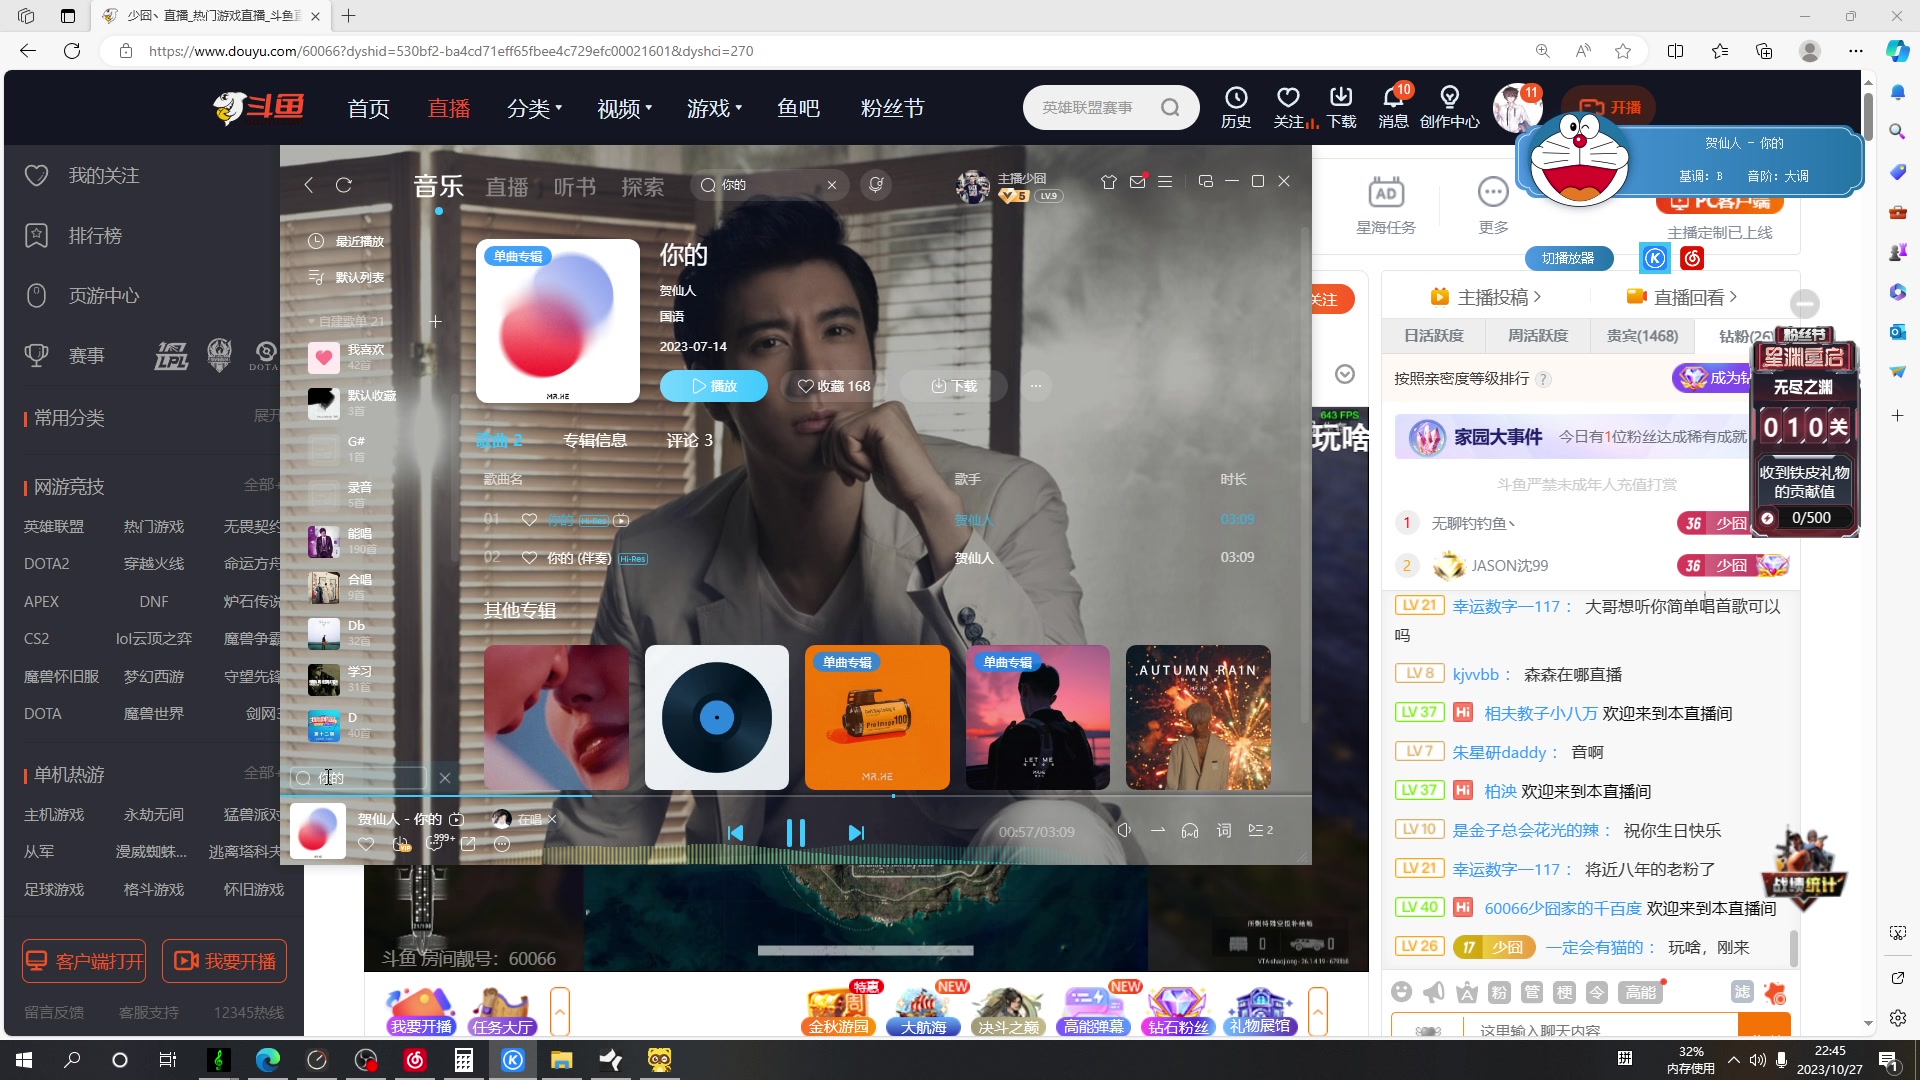Clear the music player search box
The height and width of the screenshot is (1080, 1920).
point(831,185)
